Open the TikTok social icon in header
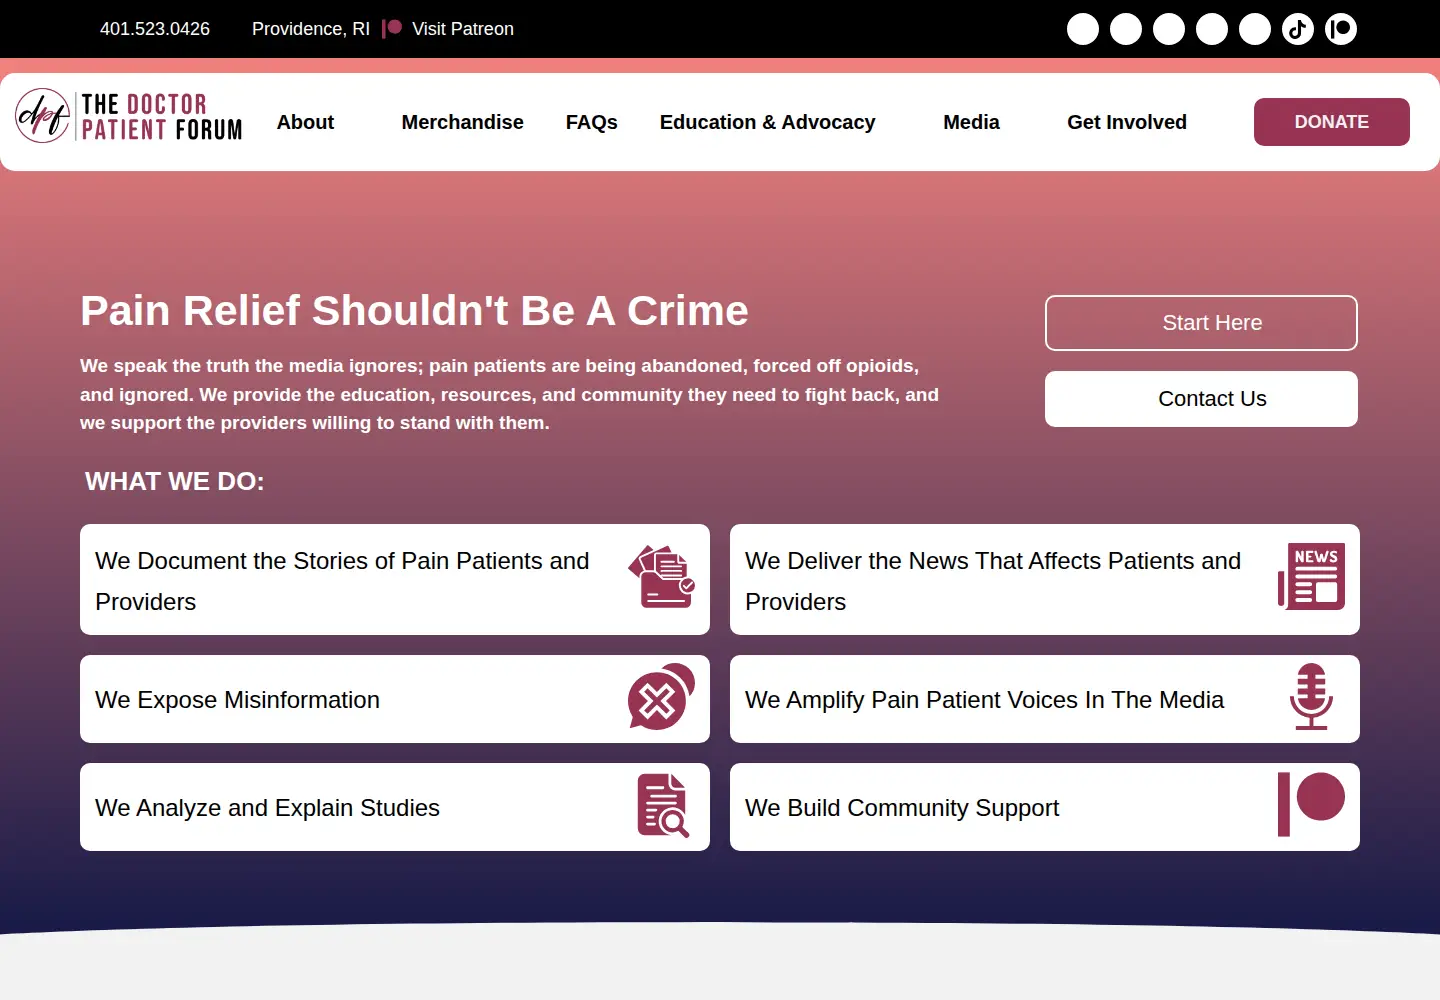The width and height of the screenshot is (1440, 1000). (x=1298, y=29)
